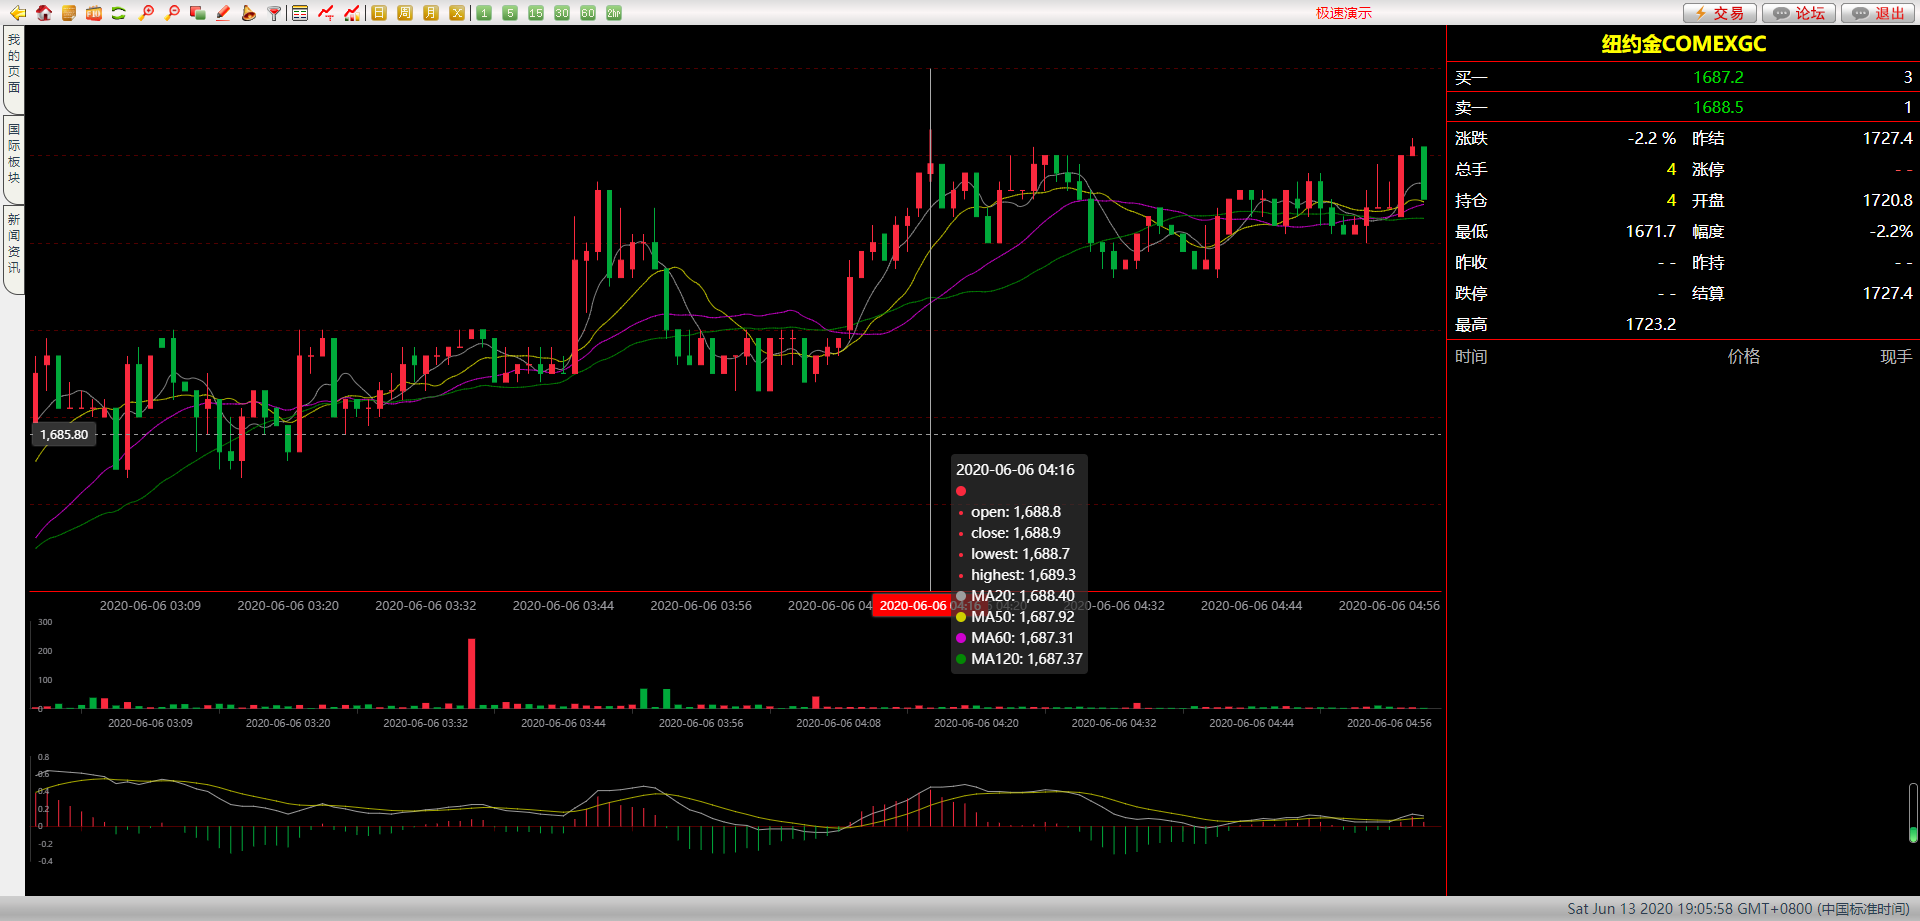
Task: Zoom in with the plus magnifier
Action: click(x=146, y=13)
